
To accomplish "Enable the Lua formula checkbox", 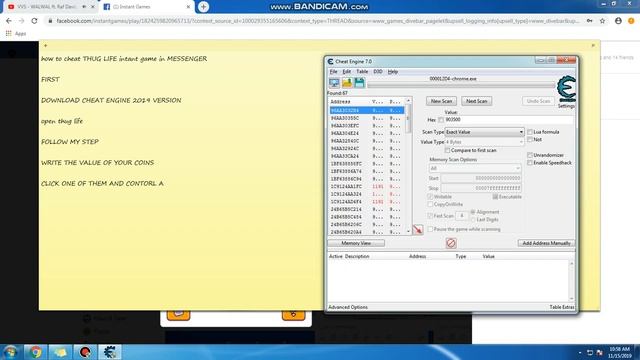I will pyautogui.click(x=530, y=132).
